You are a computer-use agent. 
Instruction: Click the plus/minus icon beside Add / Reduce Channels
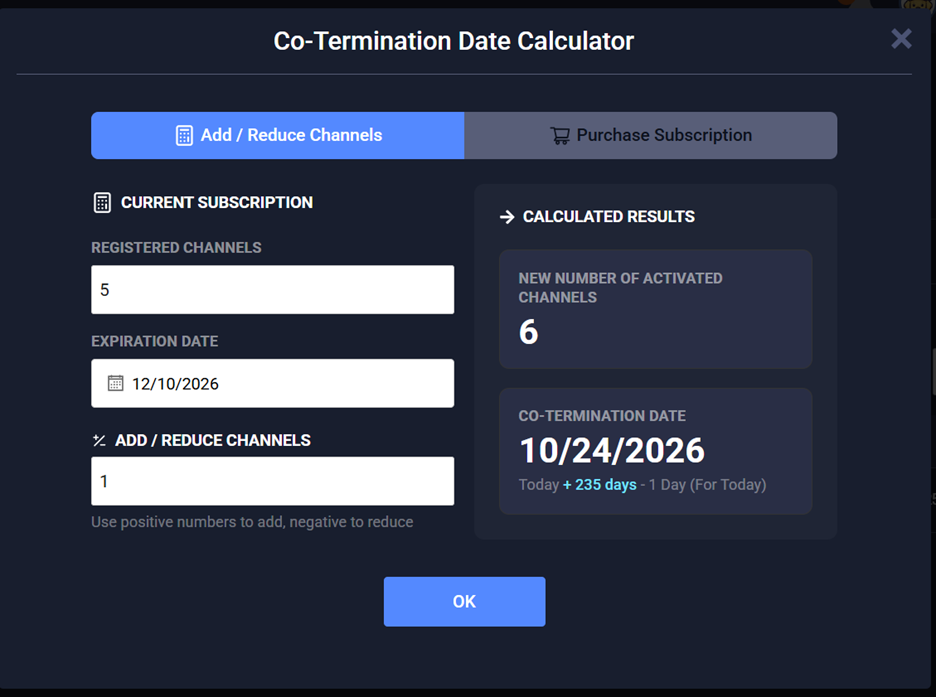(x=99, y=440)
